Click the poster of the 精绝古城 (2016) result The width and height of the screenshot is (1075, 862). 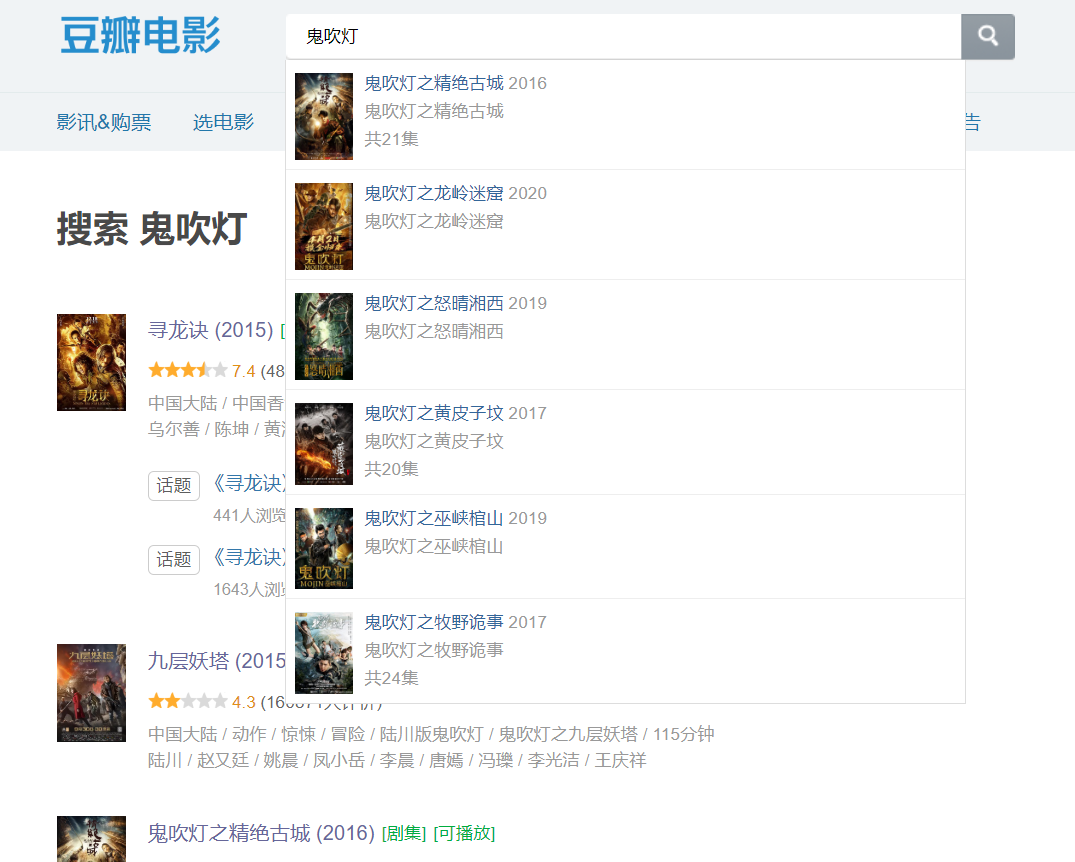91,839
